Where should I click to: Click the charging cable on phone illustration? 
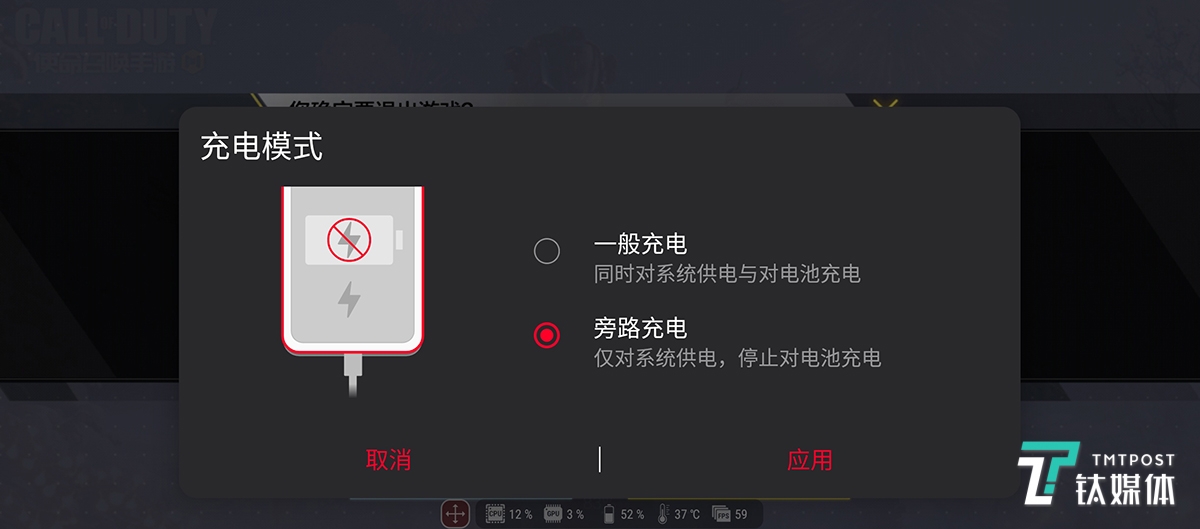click(350, 373)
